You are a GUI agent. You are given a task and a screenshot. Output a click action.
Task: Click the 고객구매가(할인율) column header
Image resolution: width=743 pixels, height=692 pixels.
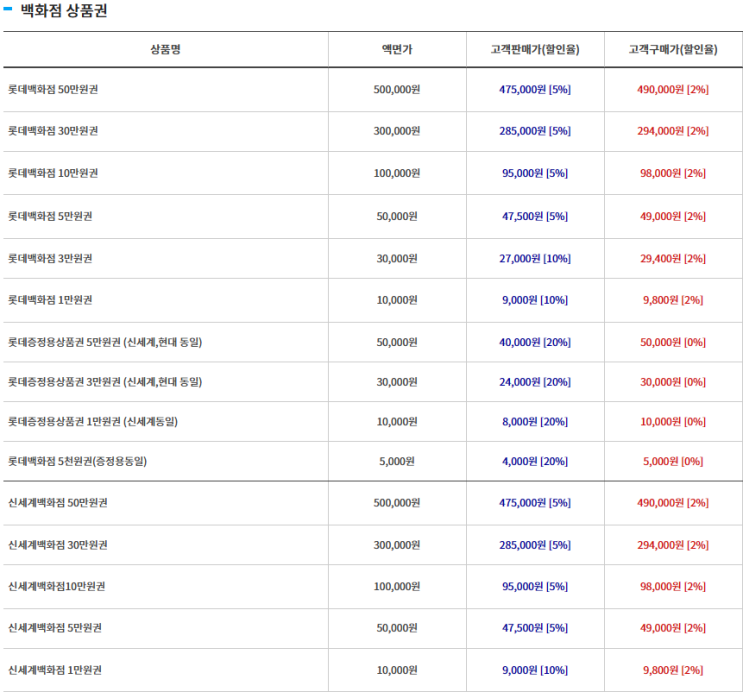tap(672, 49)
